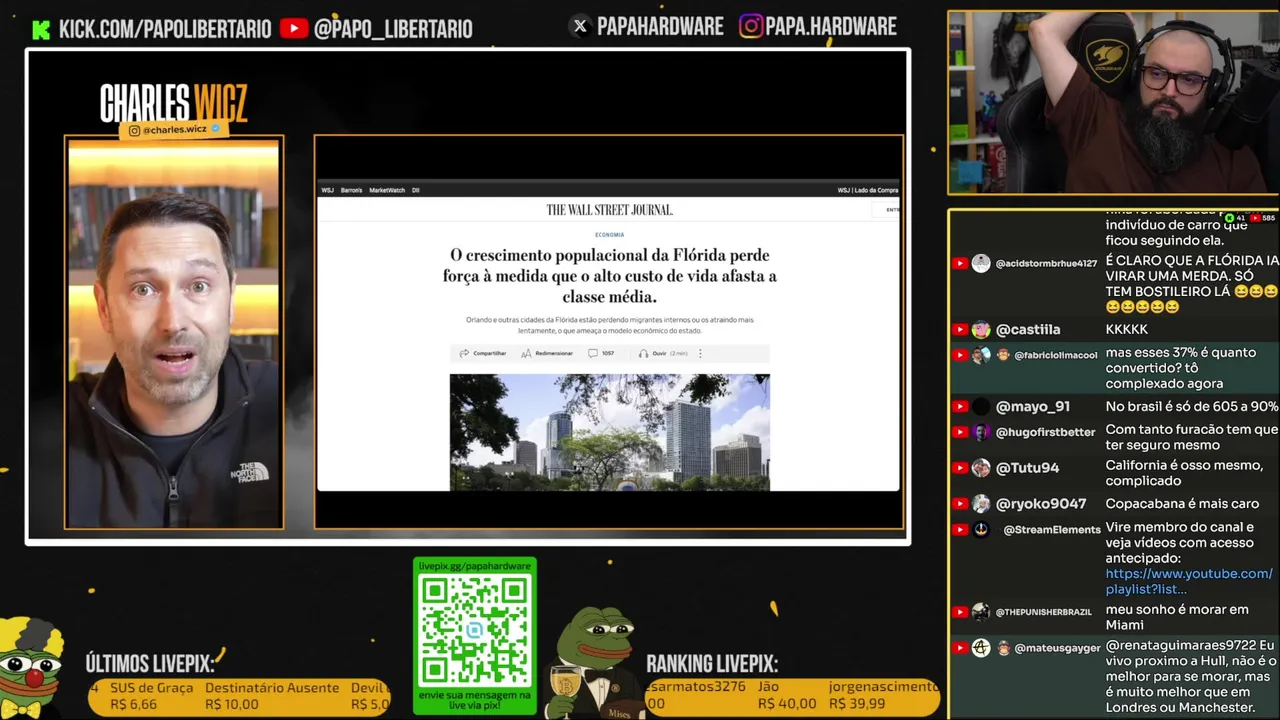Click the Jão R$ 40,00 ranking entry
This screenshot has width=1280, height=720.
tap(787, 696)
